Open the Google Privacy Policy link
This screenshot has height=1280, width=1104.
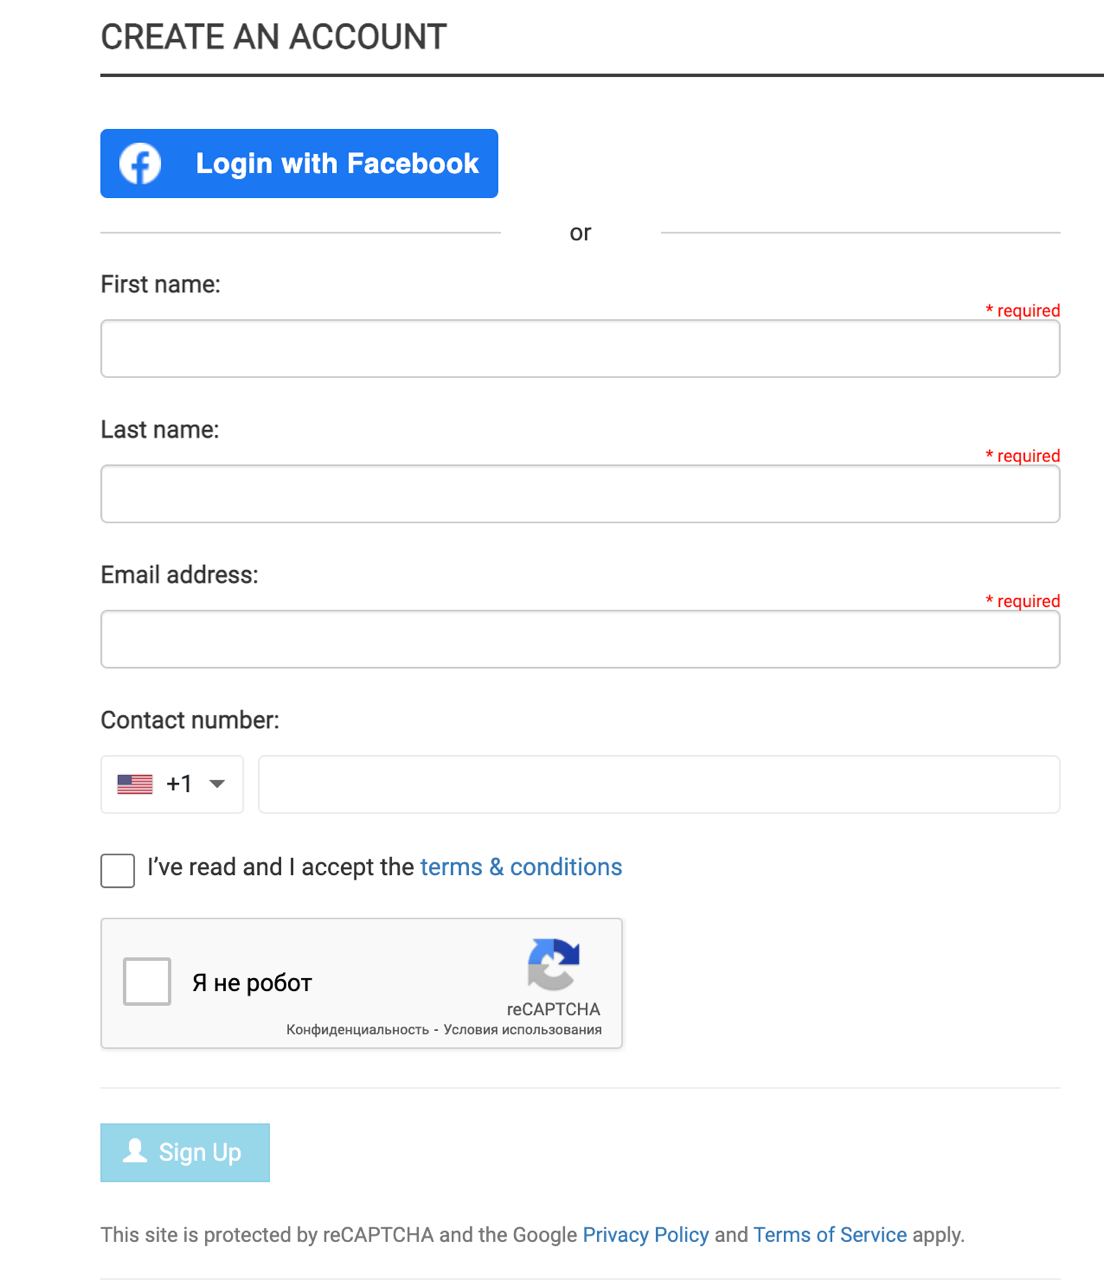point(645,1234)
